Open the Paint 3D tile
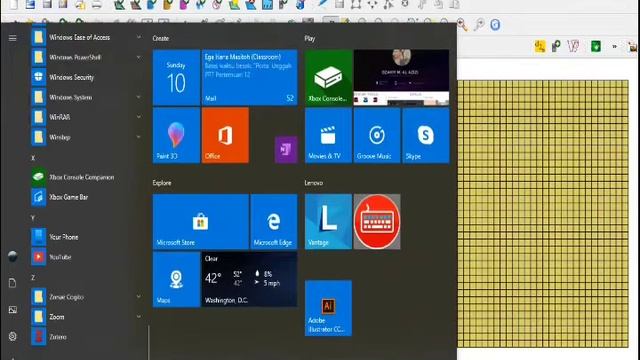This screenshot has height=360, width=640. tap(176, 136)
